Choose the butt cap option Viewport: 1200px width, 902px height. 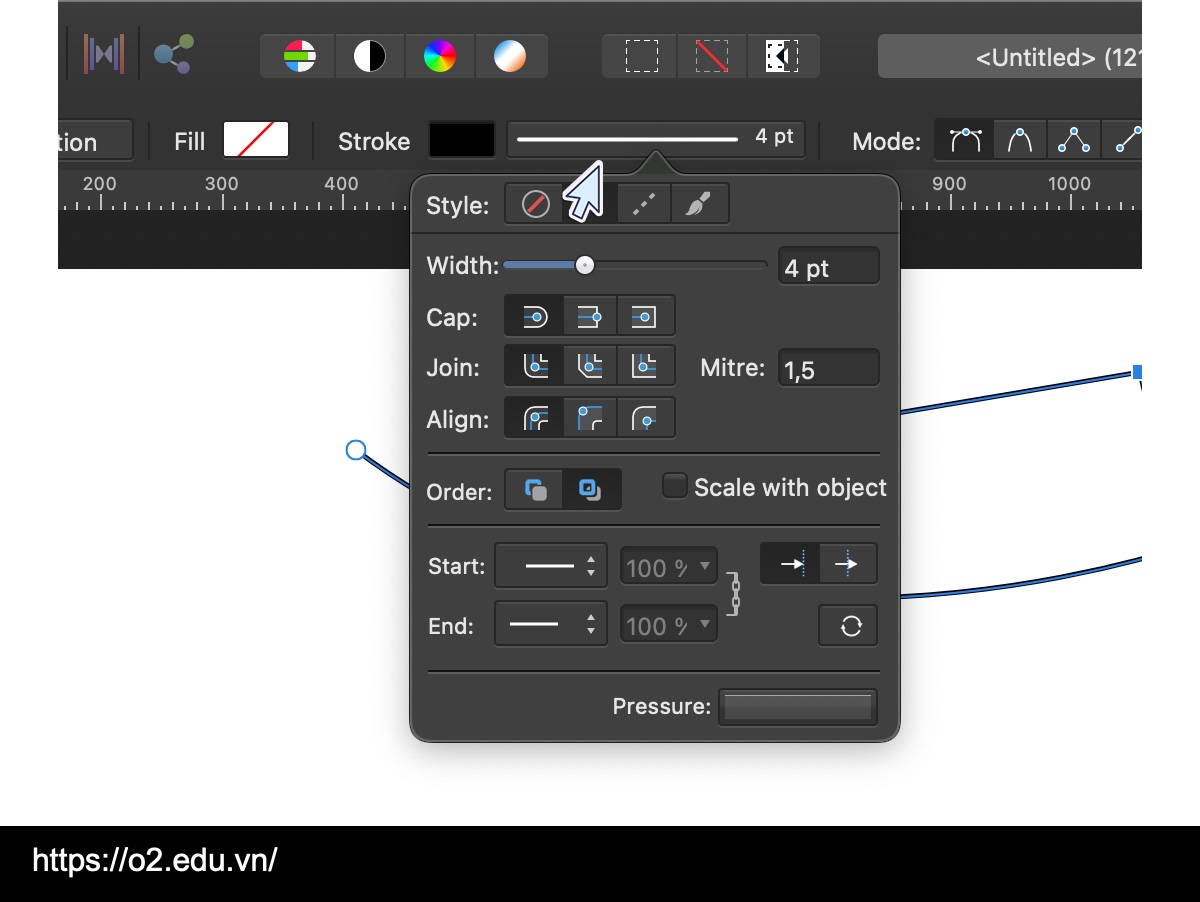tap(590, 317)
